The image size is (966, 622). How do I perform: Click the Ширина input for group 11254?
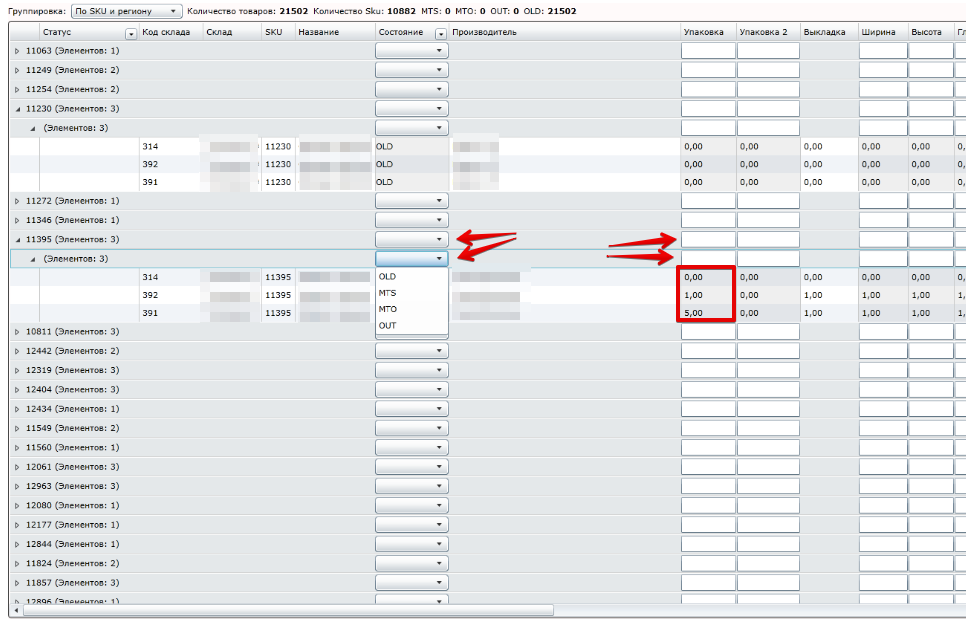click(x=883, y=89)
